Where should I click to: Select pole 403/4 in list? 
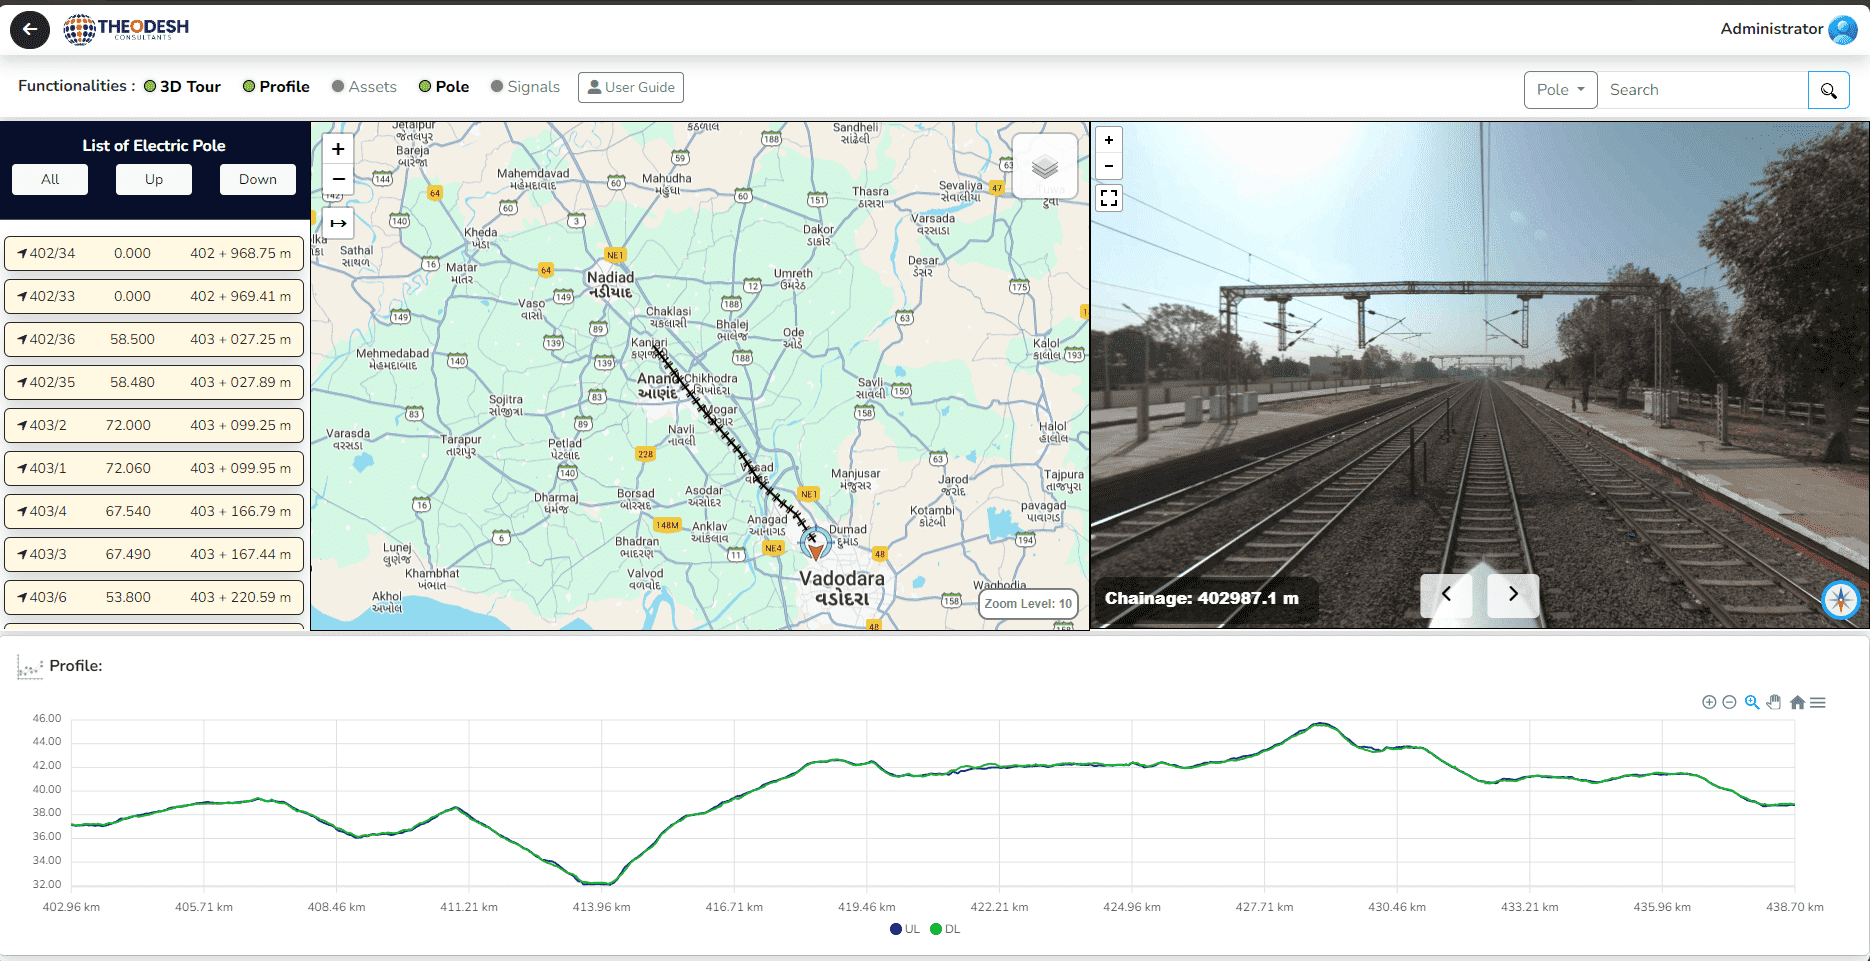tap(154, 512)
